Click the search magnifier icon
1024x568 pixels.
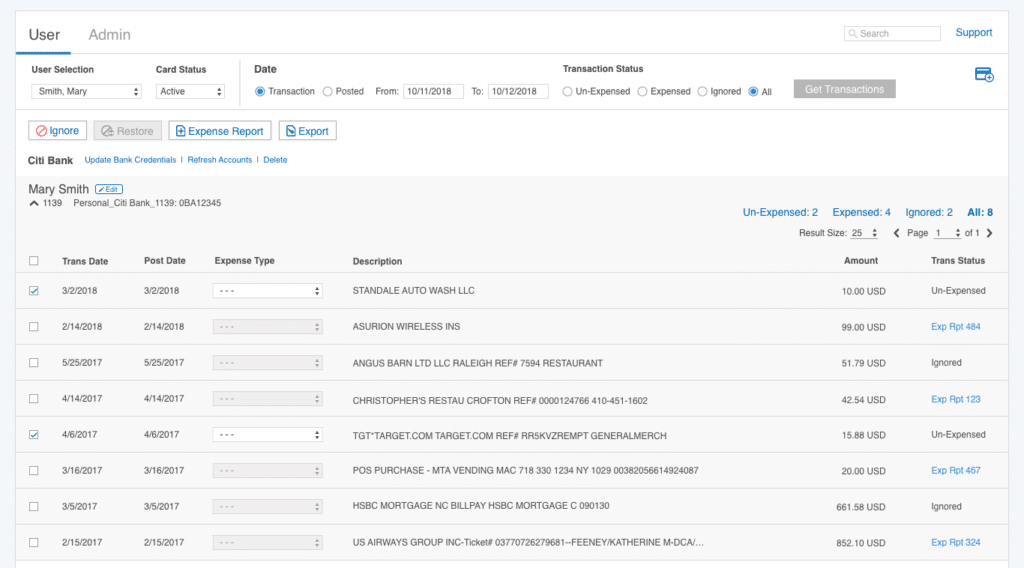[852, 33]
